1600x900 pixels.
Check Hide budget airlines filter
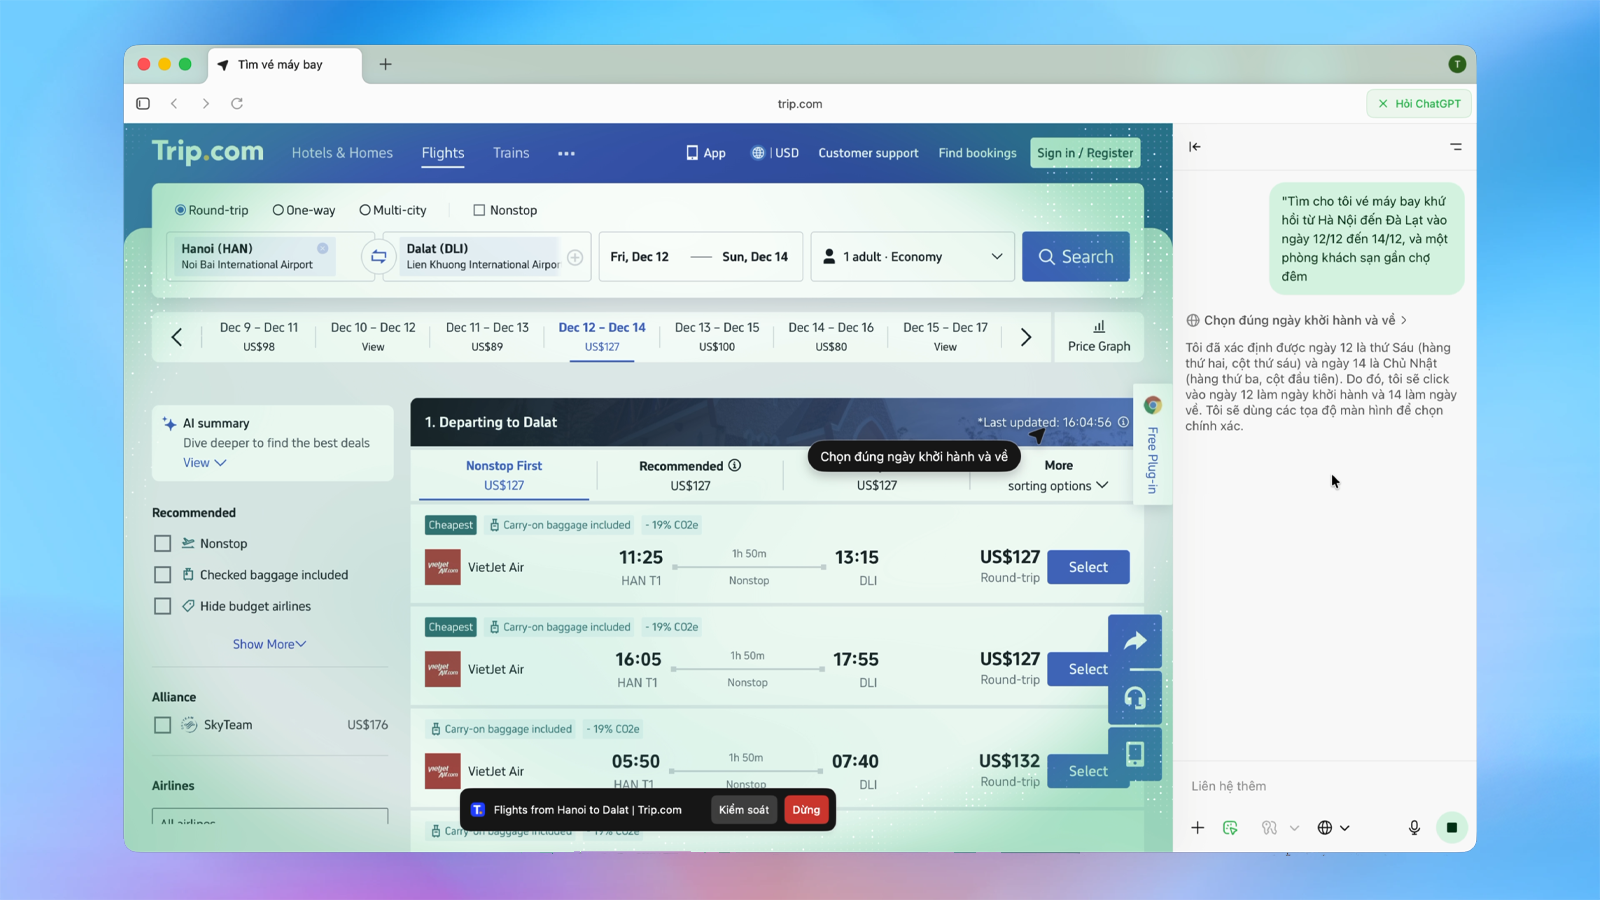point(163,606)
